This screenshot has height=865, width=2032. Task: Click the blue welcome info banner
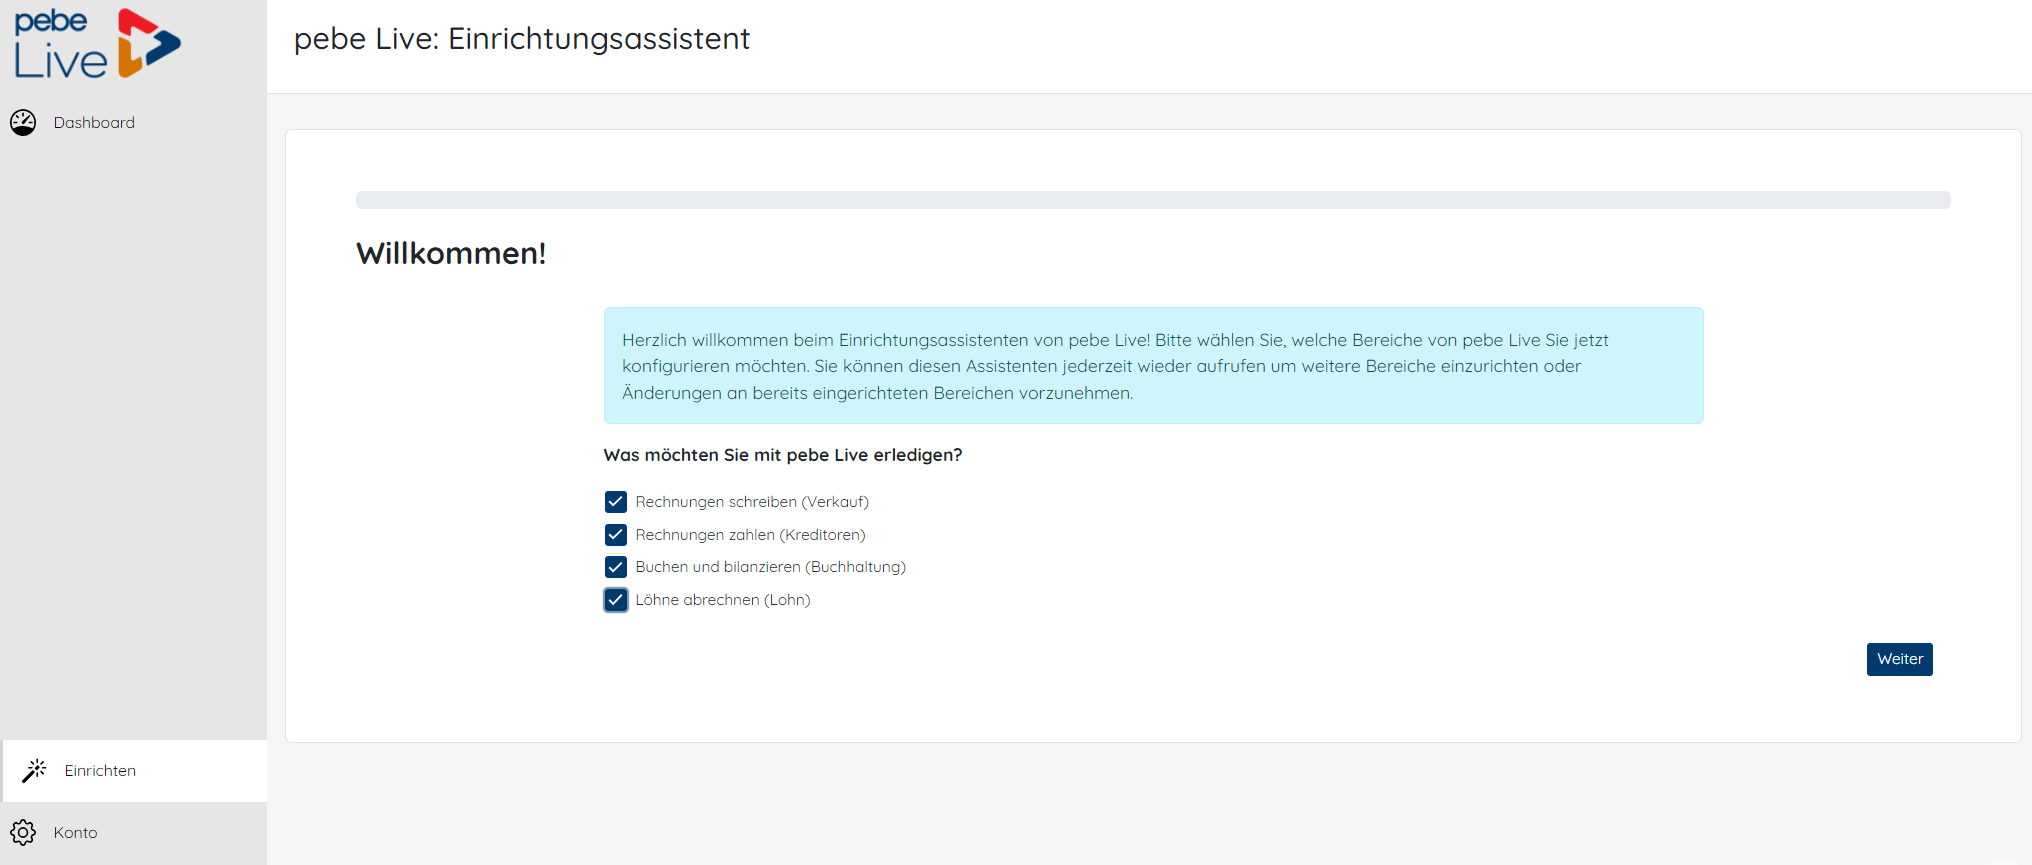point(1152,366)
